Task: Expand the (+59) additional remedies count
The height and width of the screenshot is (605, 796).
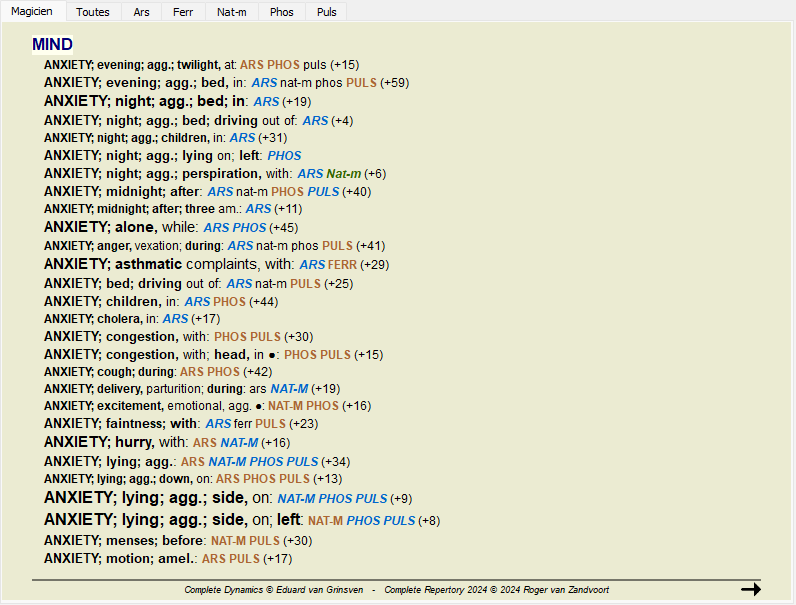Action: (x=394, y=83)
